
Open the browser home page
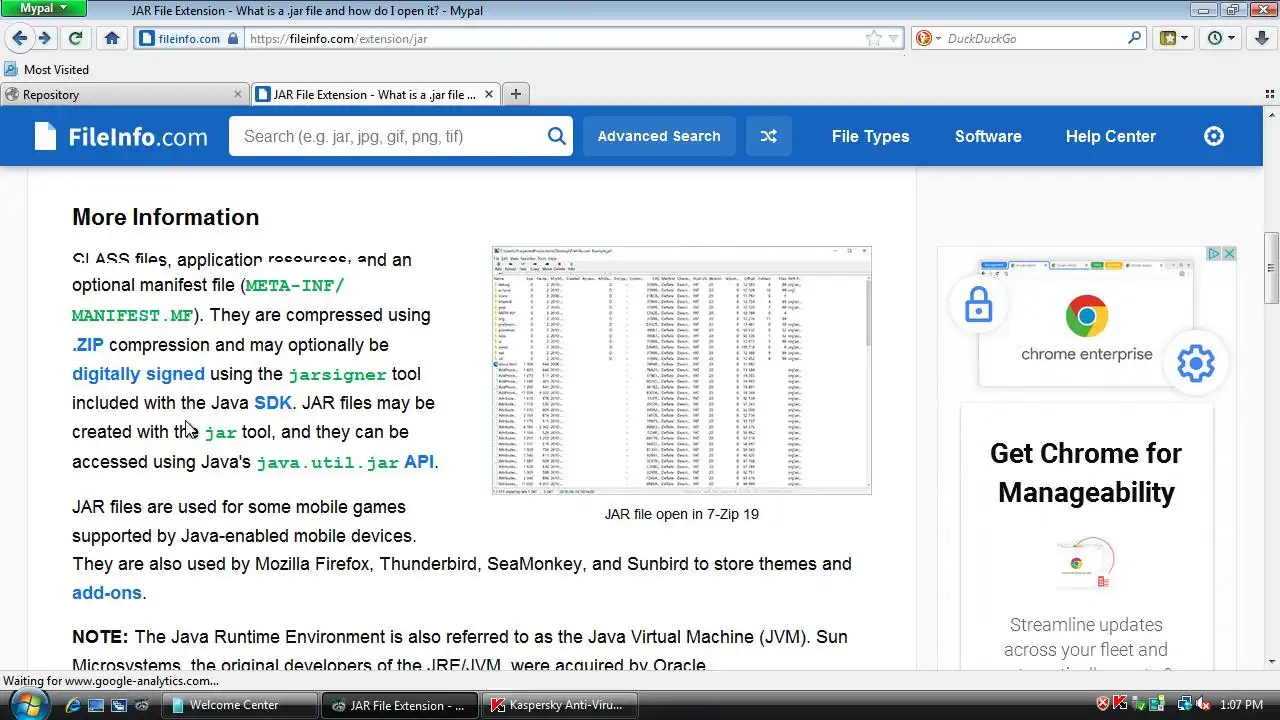pos(112,38)
